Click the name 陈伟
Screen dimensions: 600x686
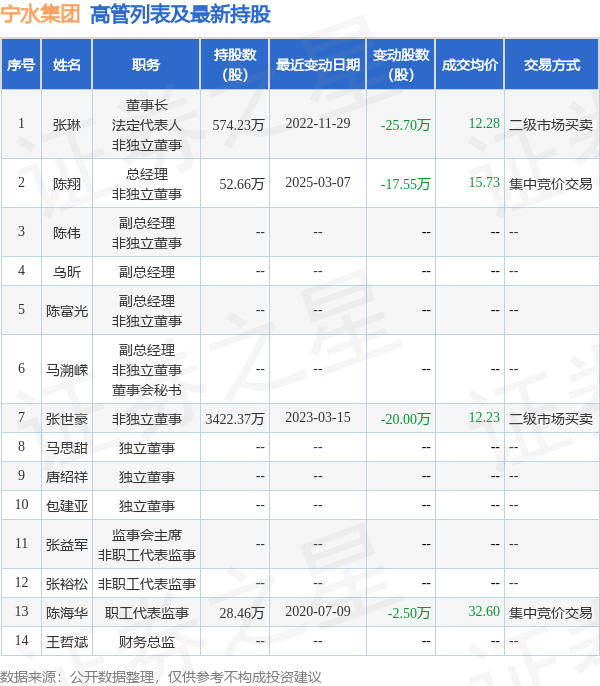tap(67, 233)
